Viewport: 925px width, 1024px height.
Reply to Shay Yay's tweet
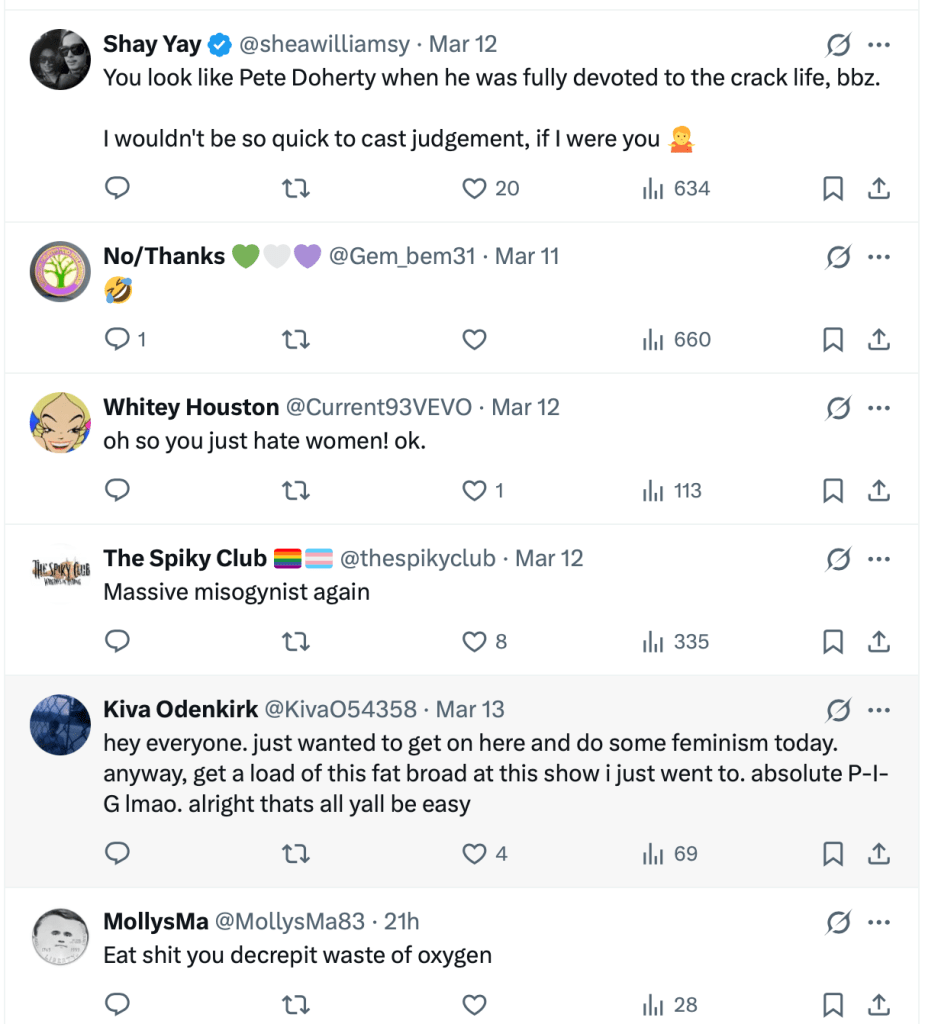pos(118,188)
